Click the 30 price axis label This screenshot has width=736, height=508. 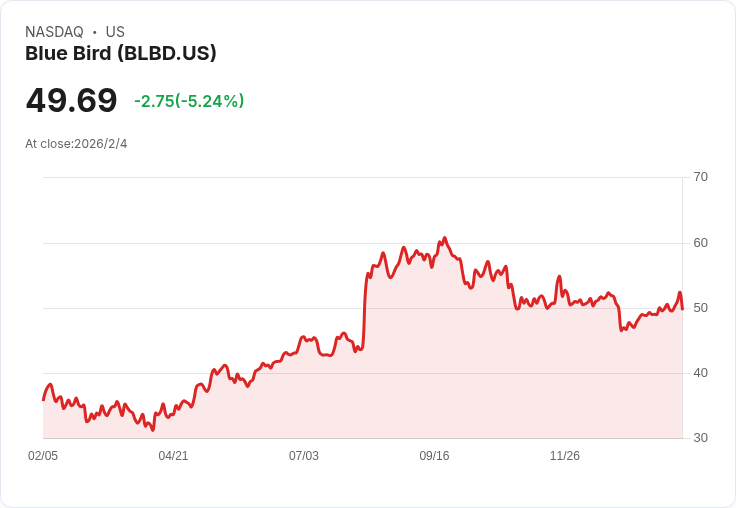[700, 438]
